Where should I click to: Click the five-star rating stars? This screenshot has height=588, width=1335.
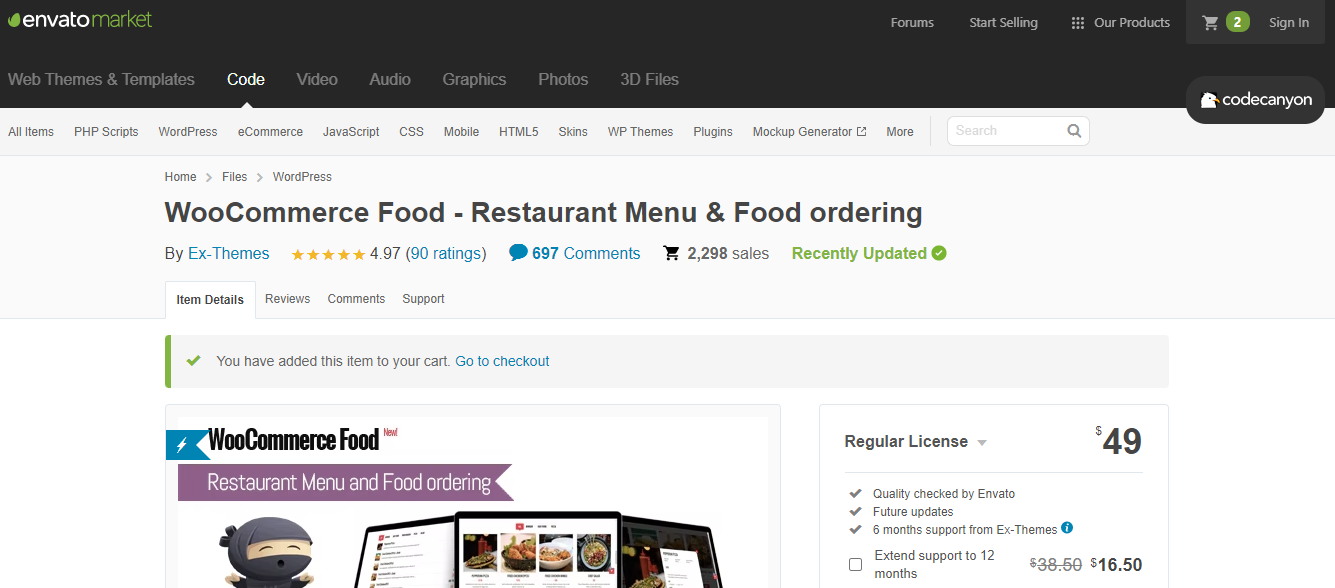(x=328, y=254)
